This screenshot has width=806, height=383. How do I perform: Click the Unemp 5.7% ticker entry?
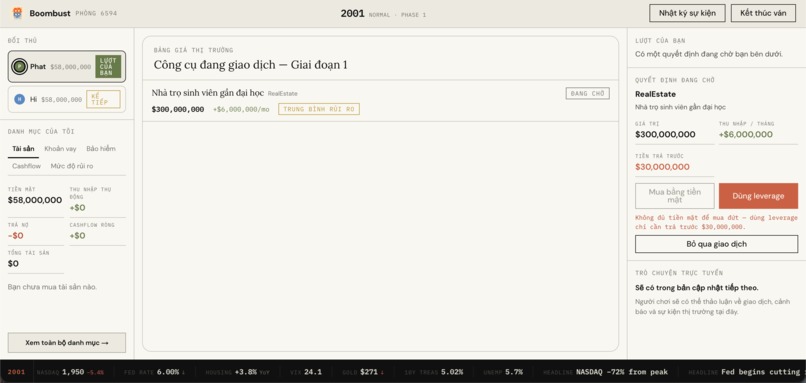(x=503, y=372)
